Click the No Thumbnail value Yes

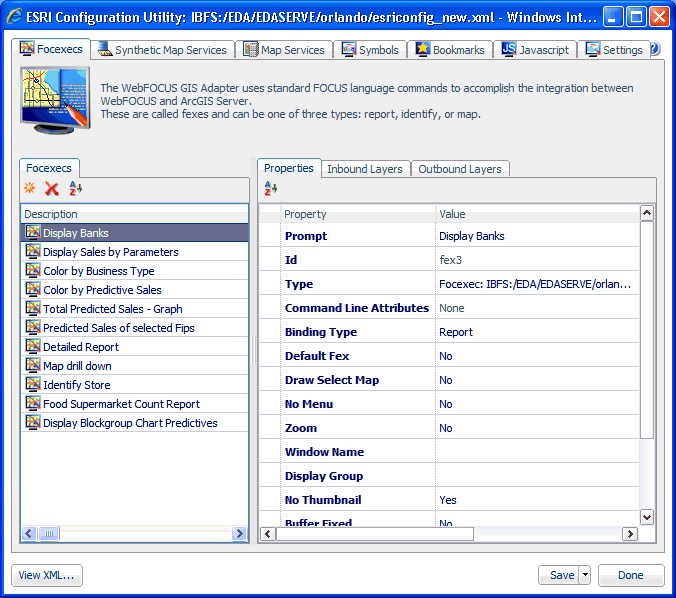point(537,500)
